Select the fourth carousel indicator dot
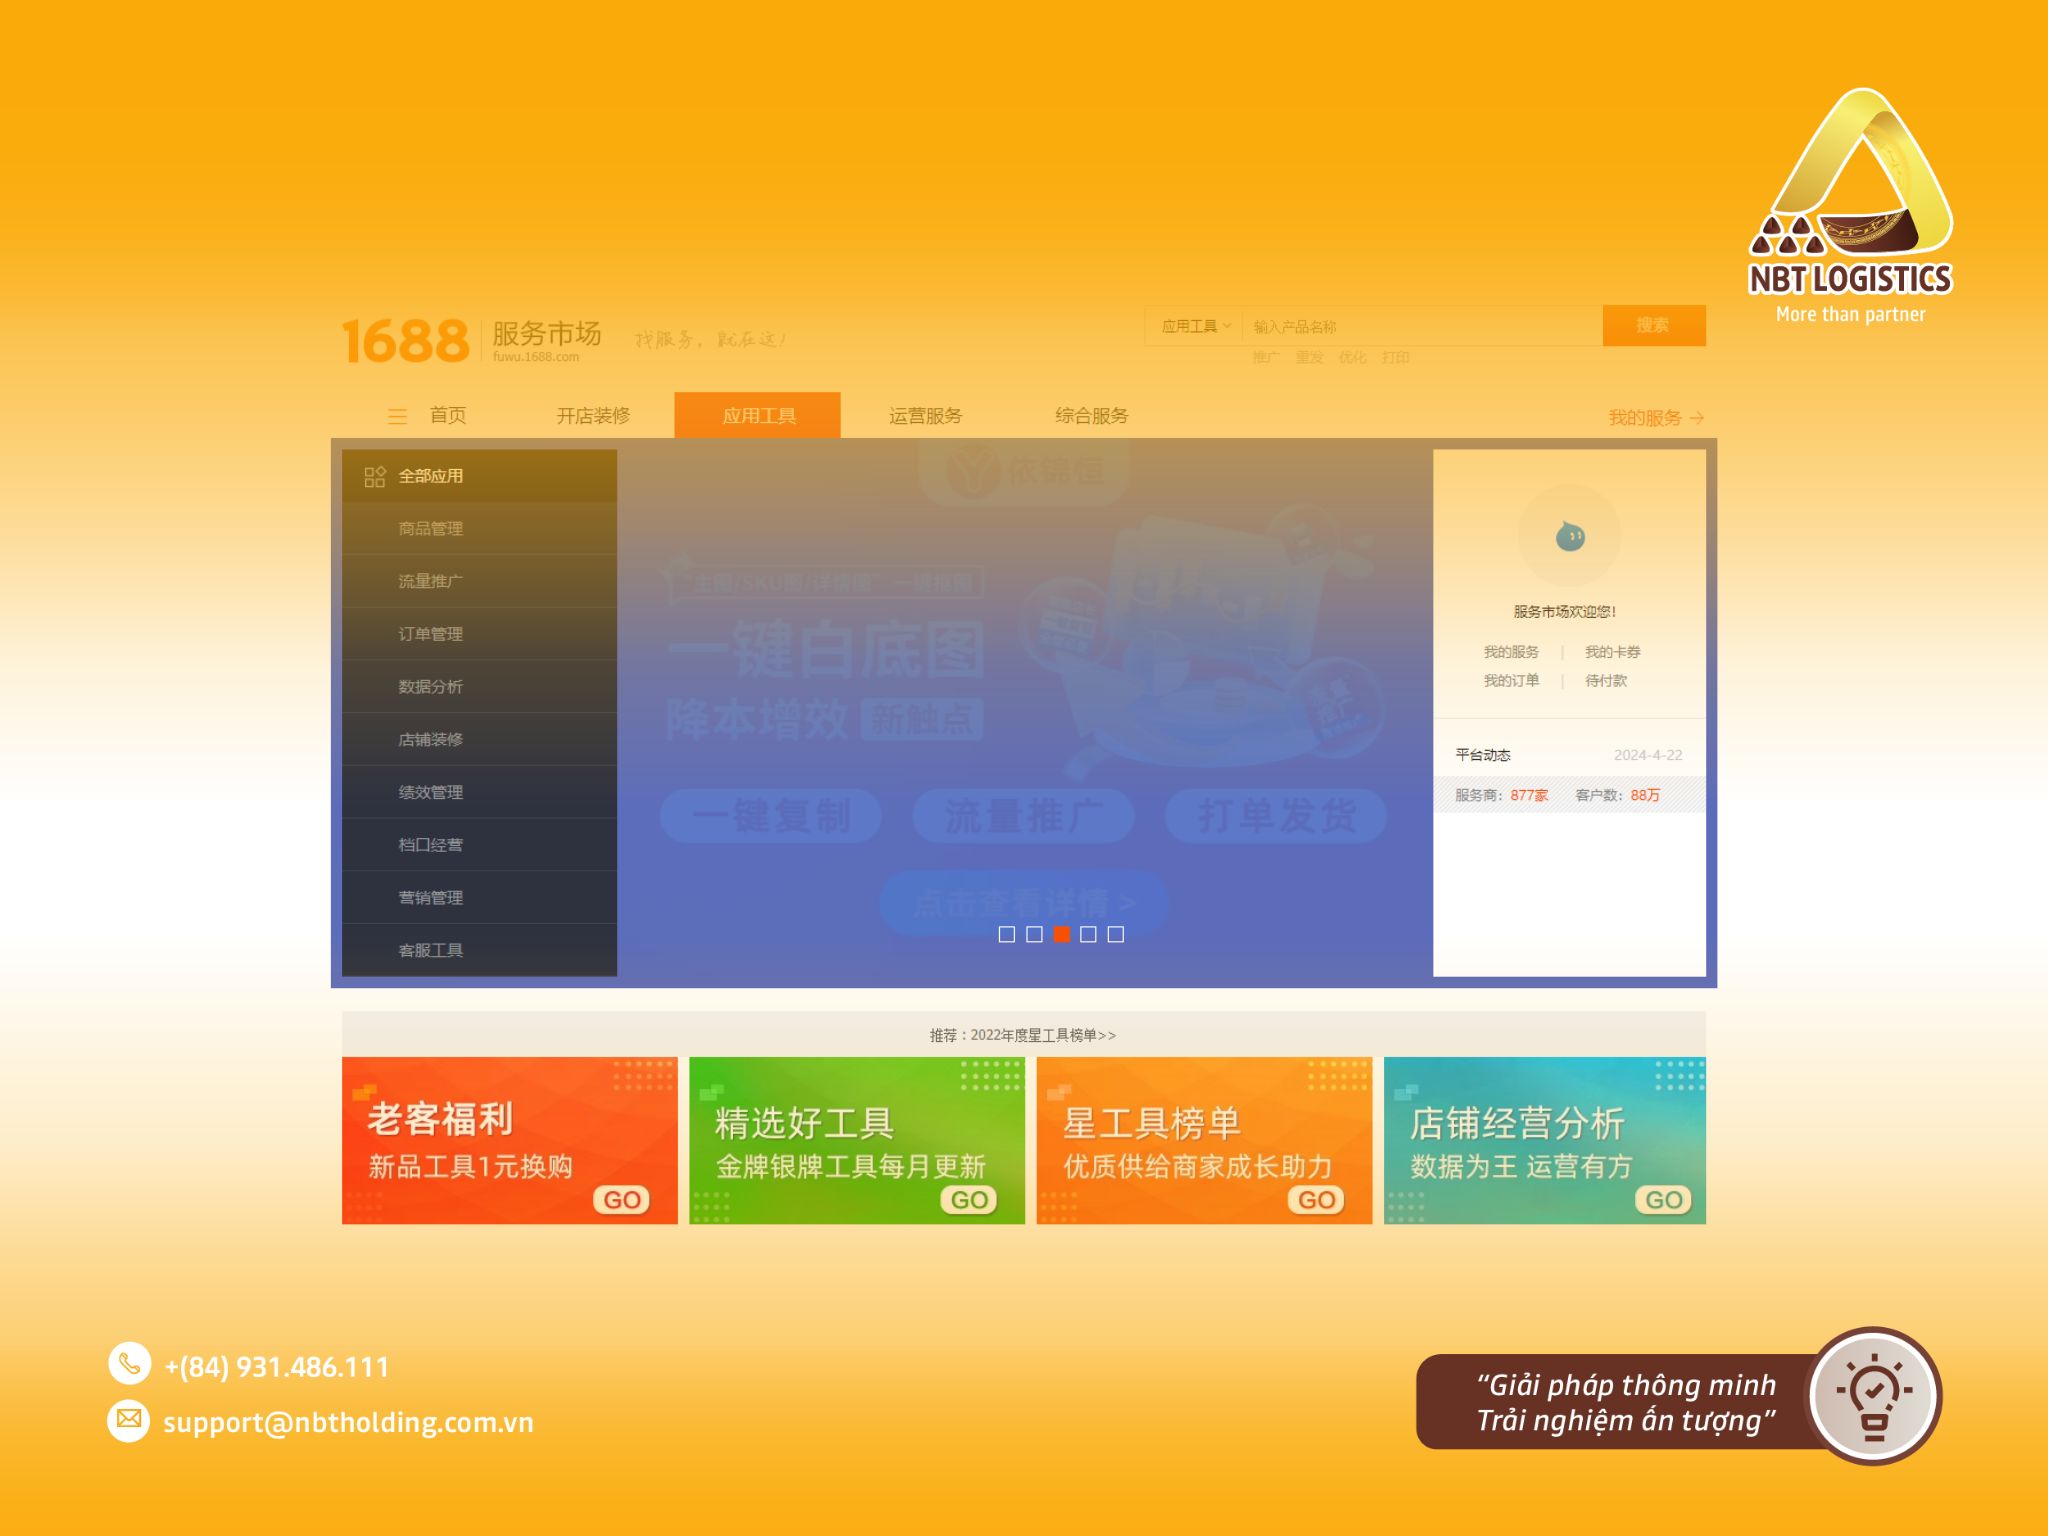The image size is (2048, 1536). tap(1089, 934)
